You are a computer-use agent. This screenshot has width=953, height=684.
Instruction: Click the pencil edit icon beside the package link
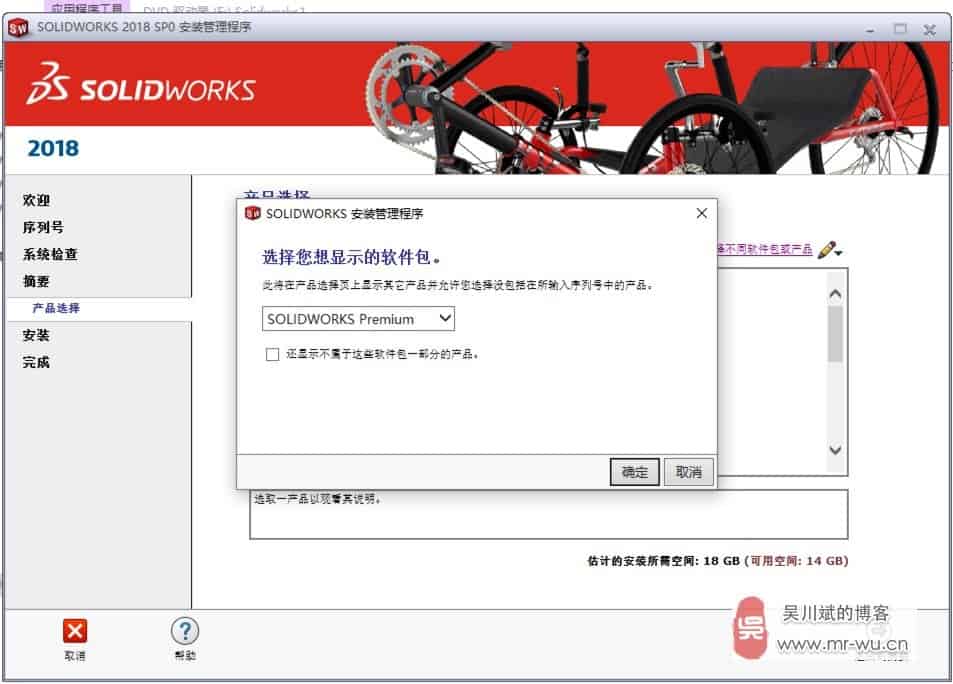(825, 250)
